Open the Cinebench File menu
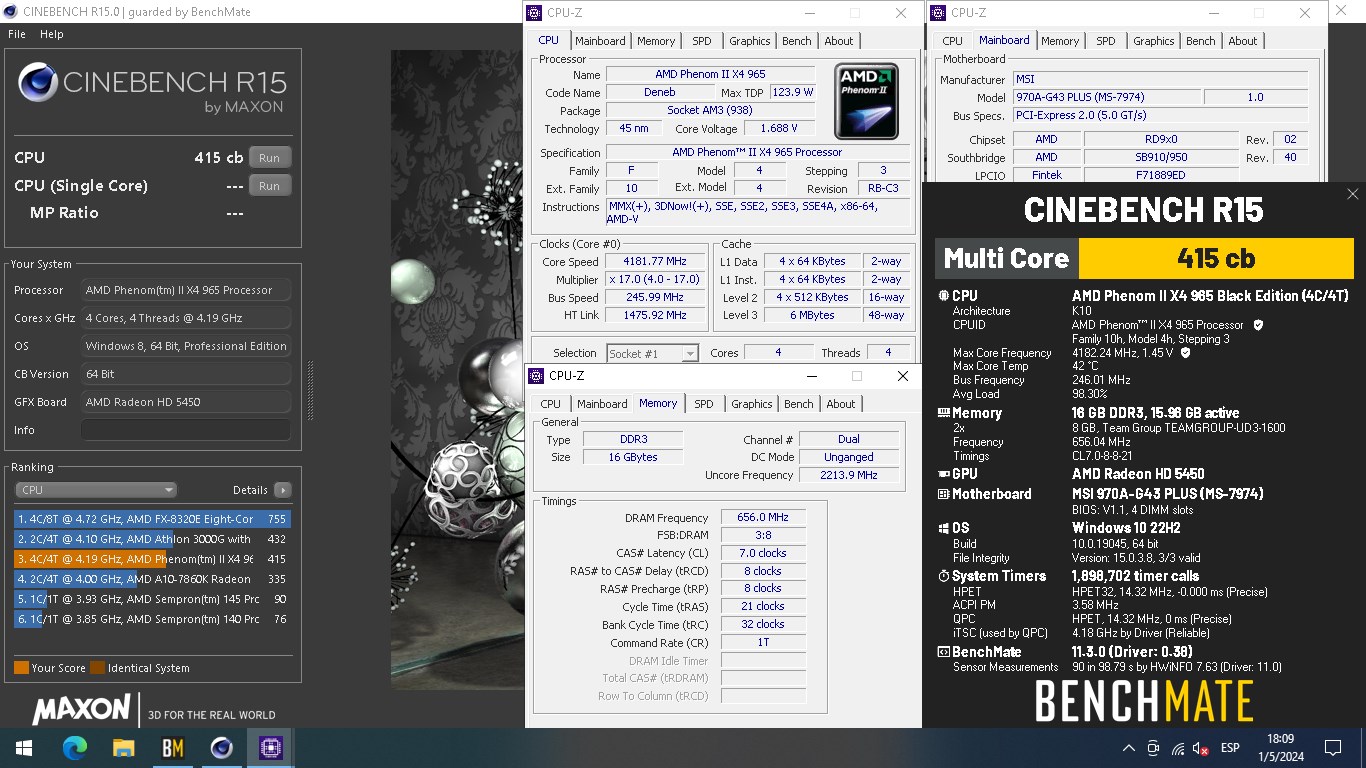1366x768 pixels. tap(17, 34)
